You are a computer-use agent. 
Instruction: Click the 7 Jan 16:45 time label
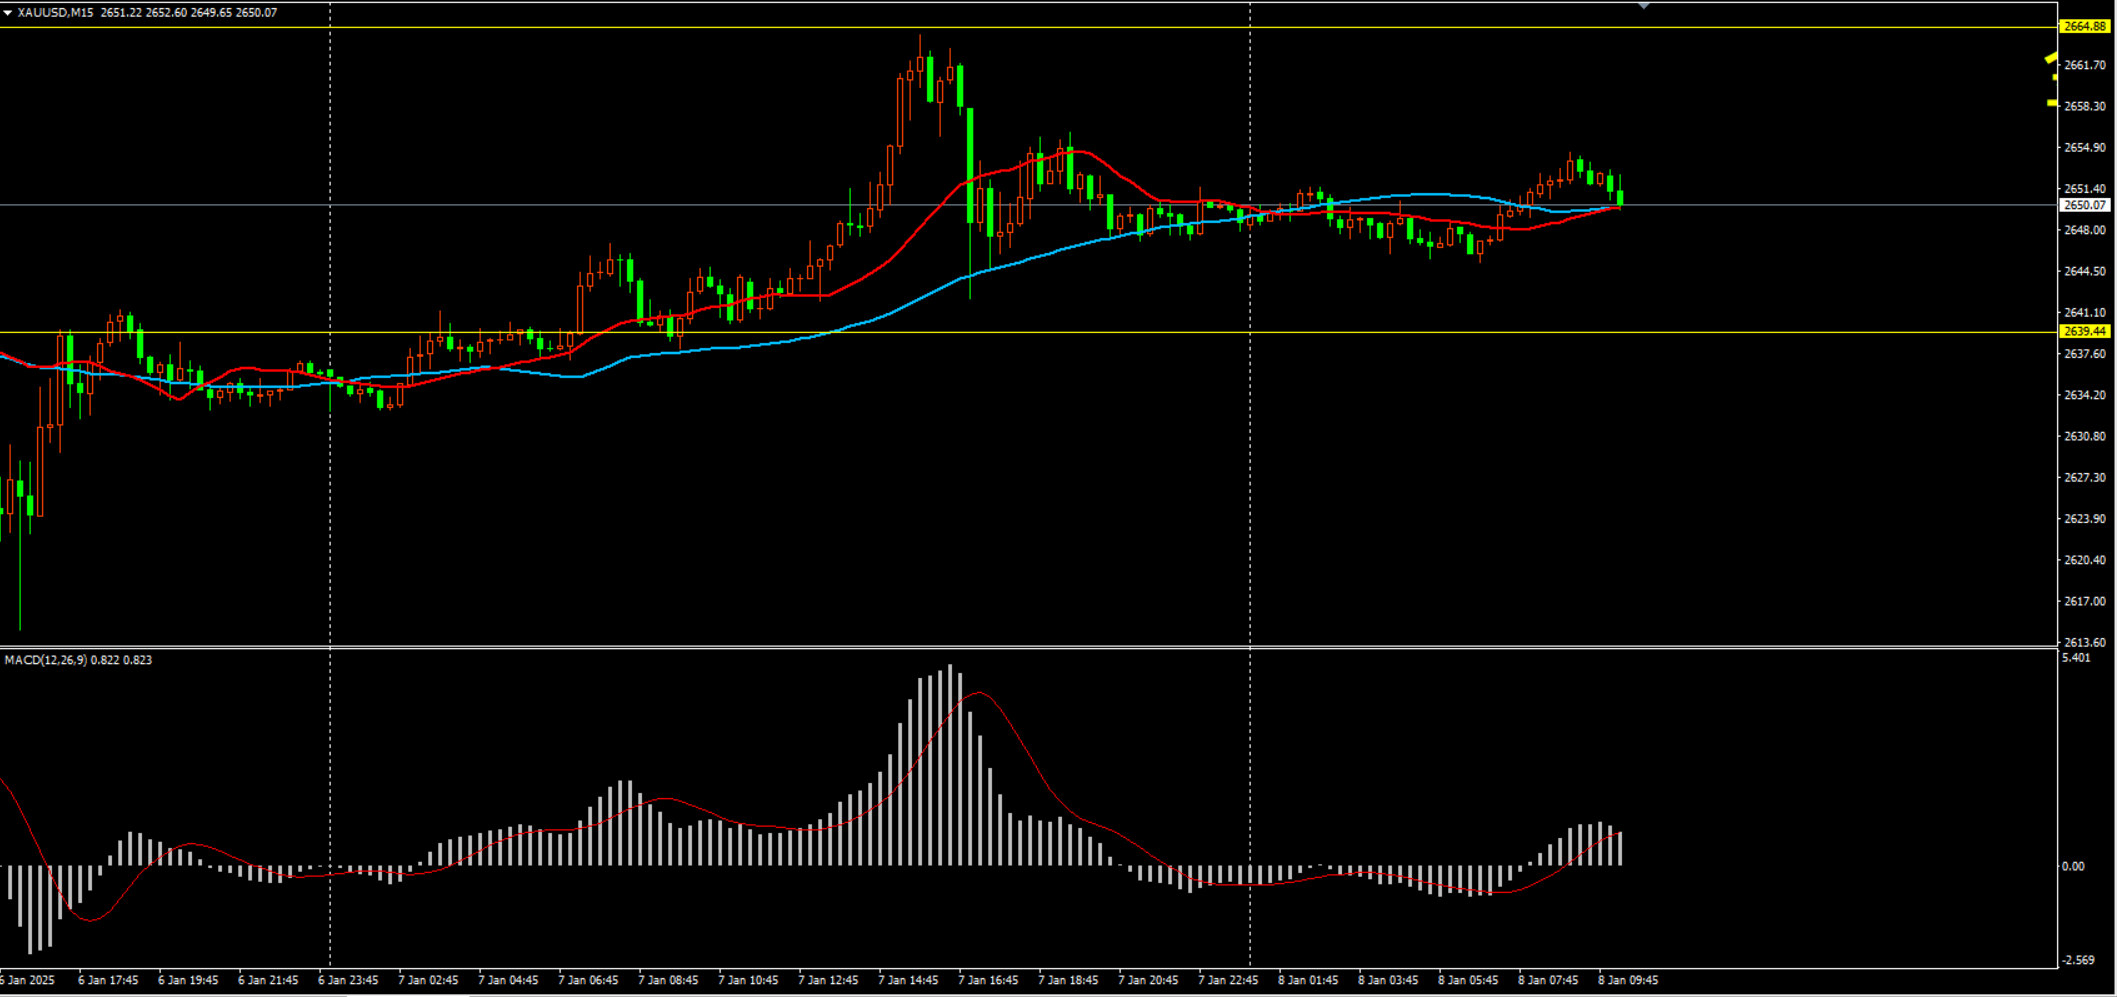(x=988, y=980)
